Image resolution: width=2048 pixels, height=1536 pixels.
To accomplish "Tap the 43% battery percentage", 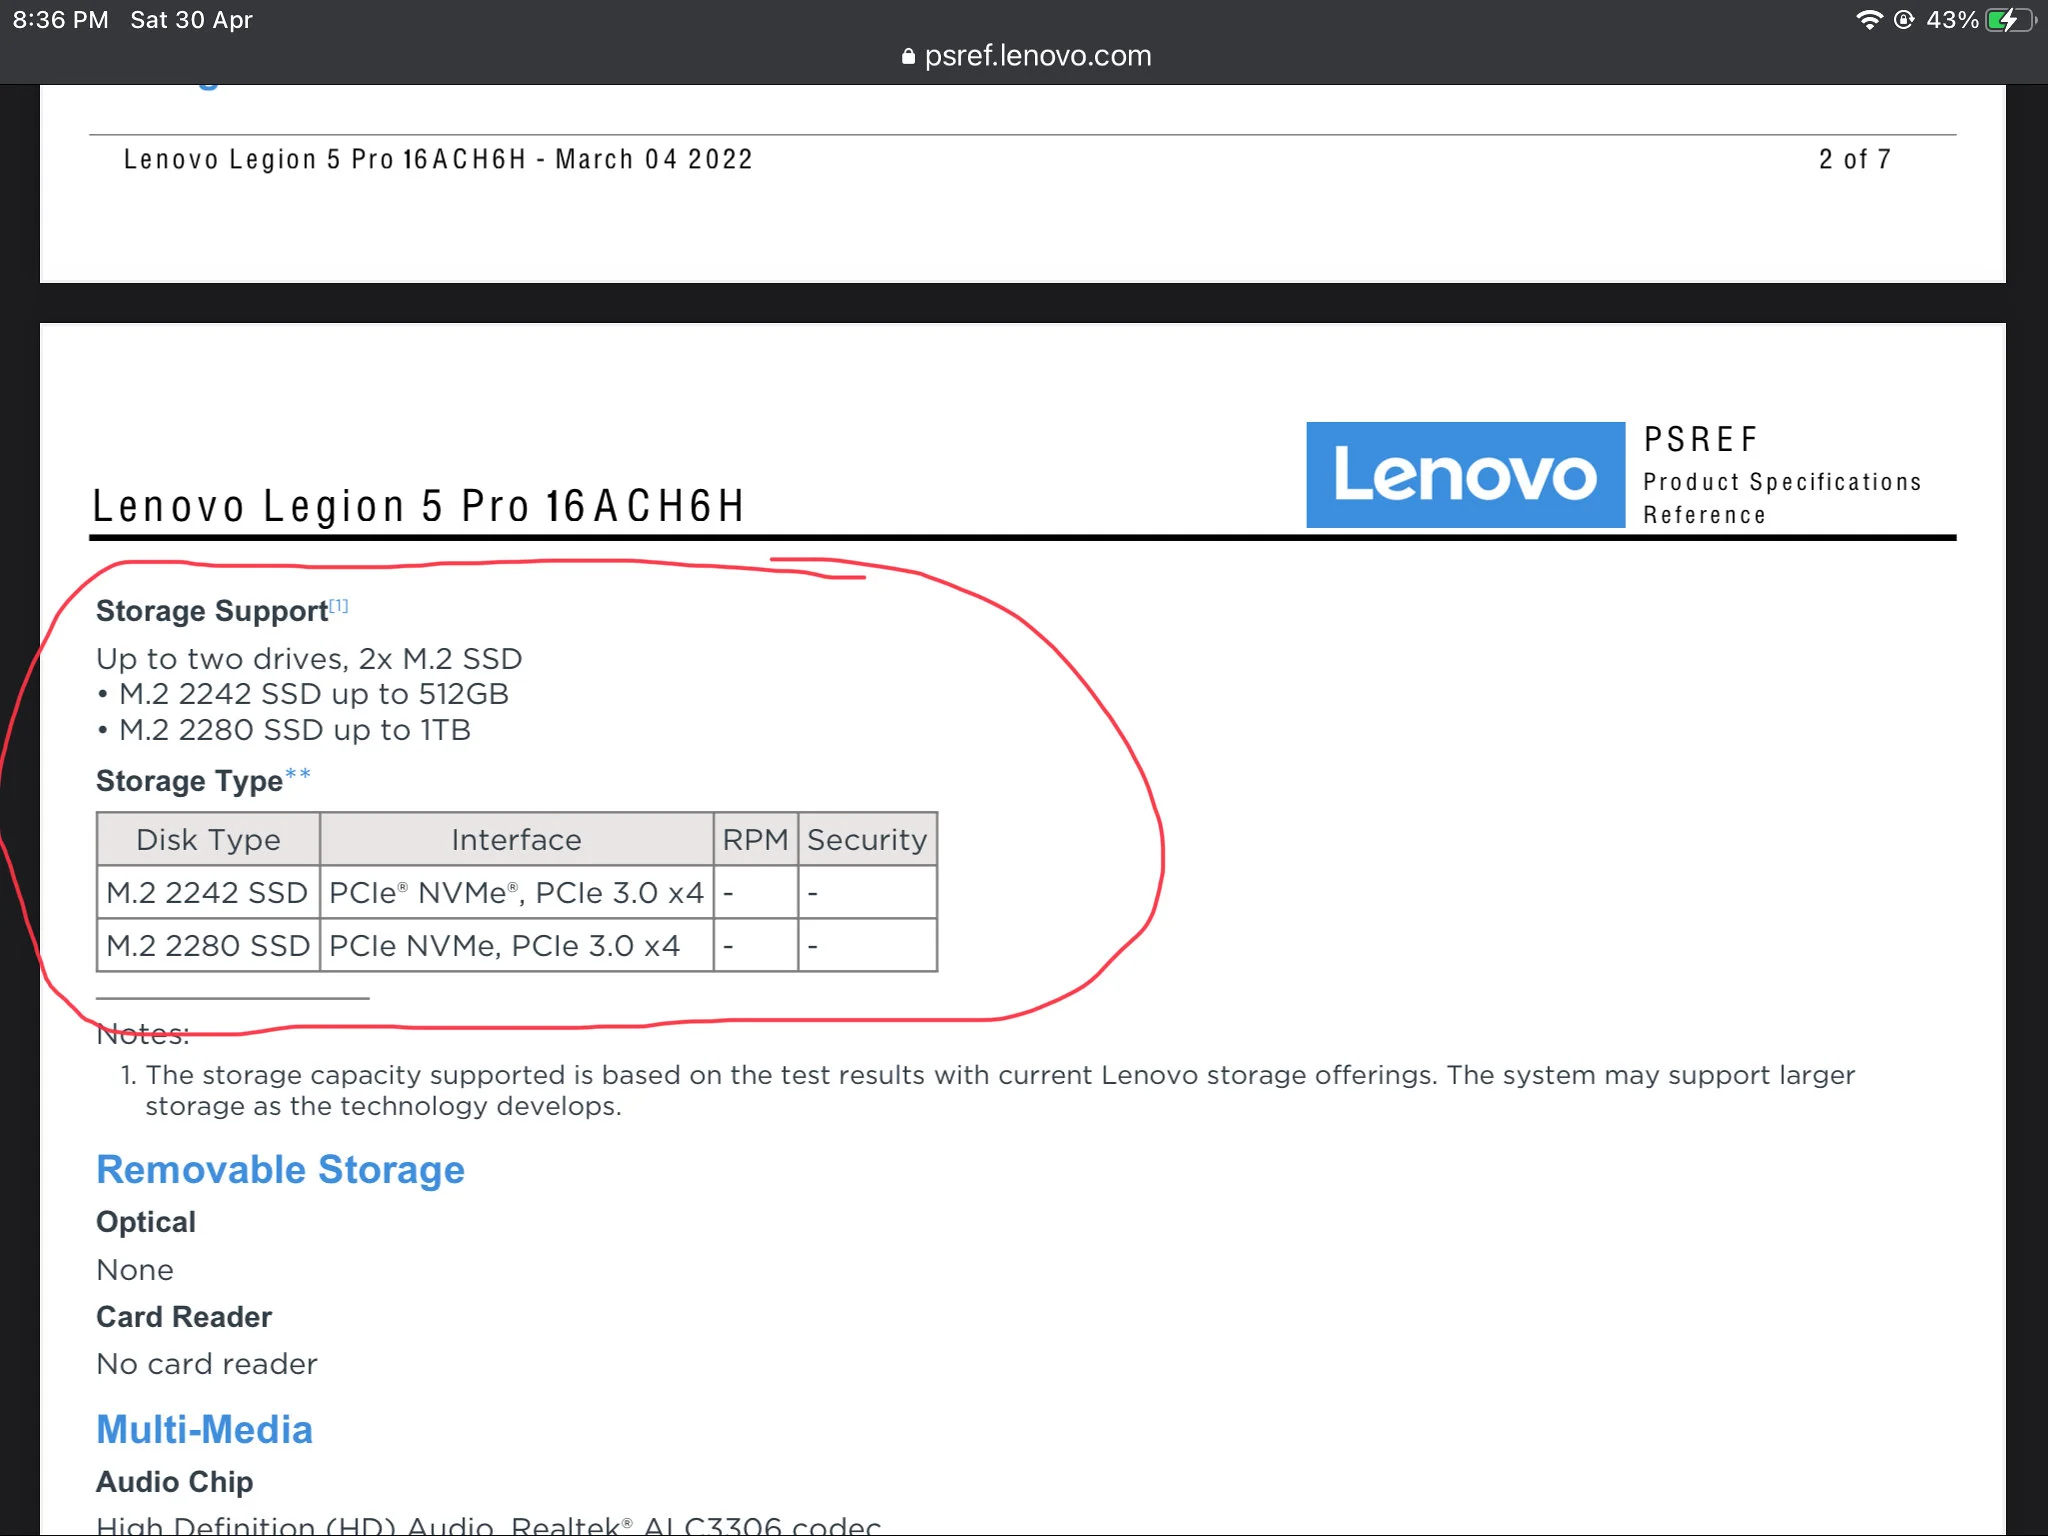I will [1952, 20].
